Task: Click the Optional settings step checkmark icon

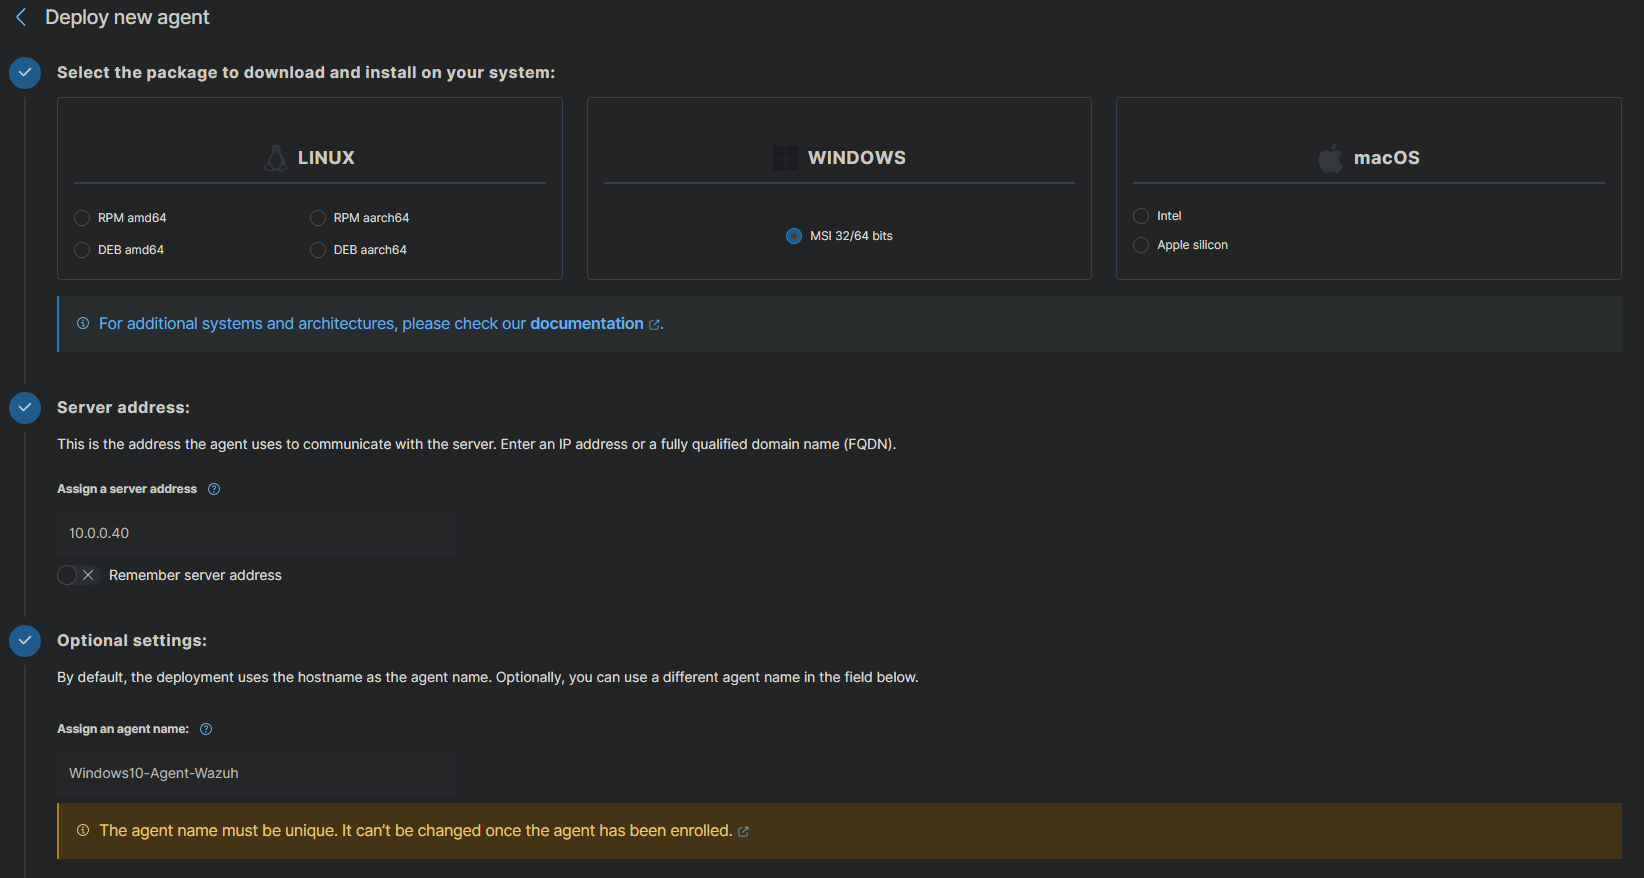Action: [x=25, y=641]
